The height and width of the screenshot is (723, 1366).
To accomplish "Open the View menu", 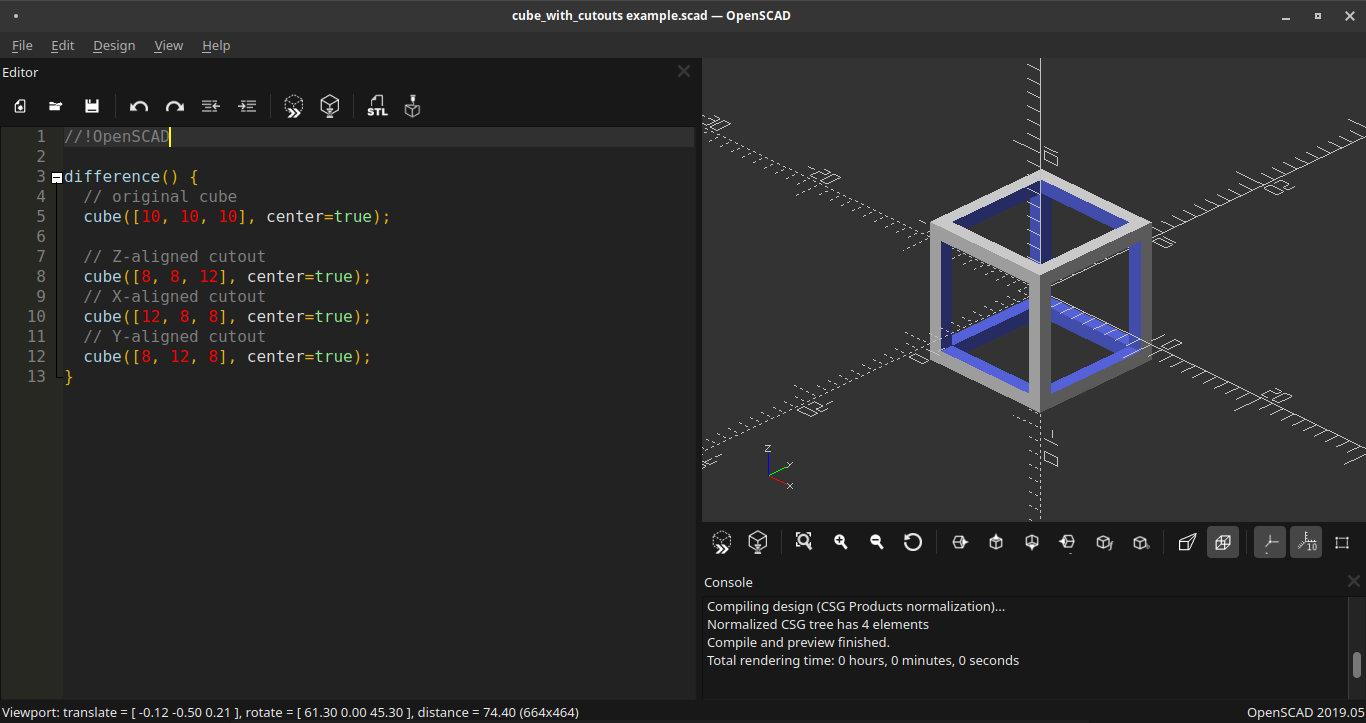I will pos(168,45).
